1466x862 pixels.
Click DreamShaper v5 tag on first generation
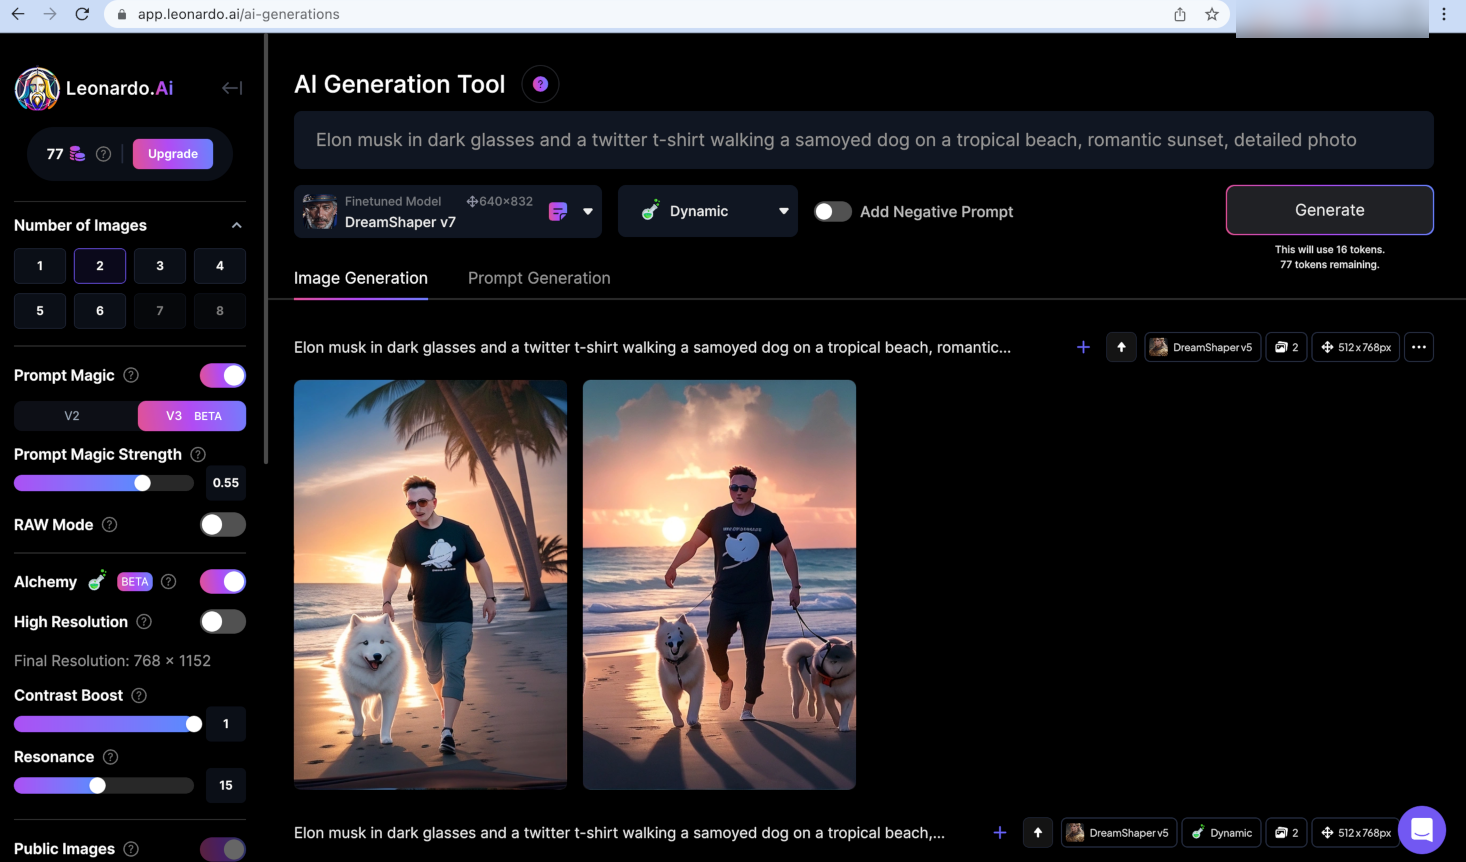[x=1203, y=347]
